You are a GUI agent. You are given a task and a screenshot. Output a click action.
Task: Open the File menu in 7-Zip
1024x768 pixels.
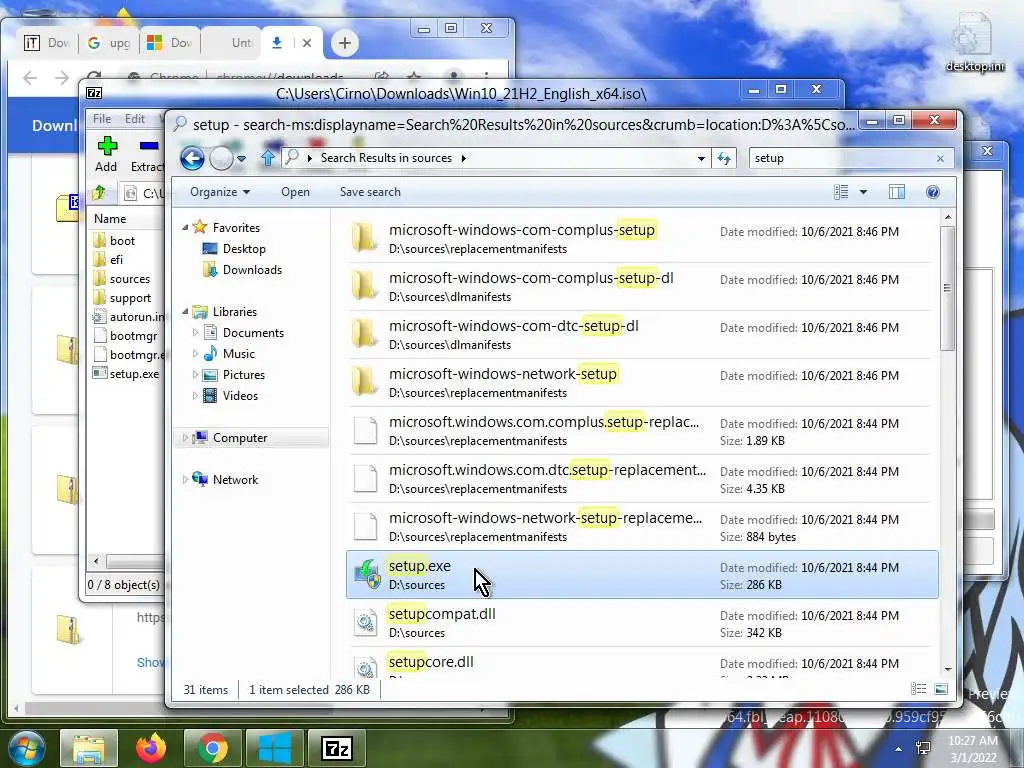[102, 119]
